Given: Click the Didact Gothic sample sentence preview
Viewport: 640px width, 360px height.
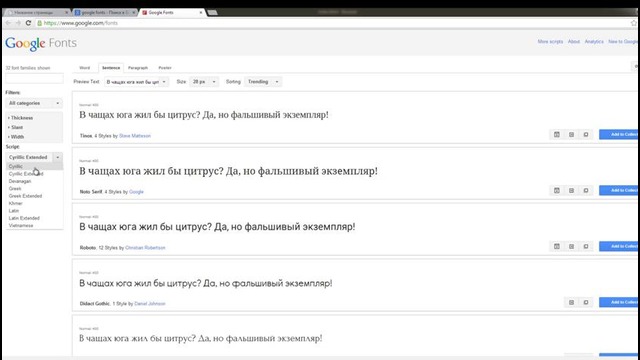Looking at the screenshot, I should [206, 283].
